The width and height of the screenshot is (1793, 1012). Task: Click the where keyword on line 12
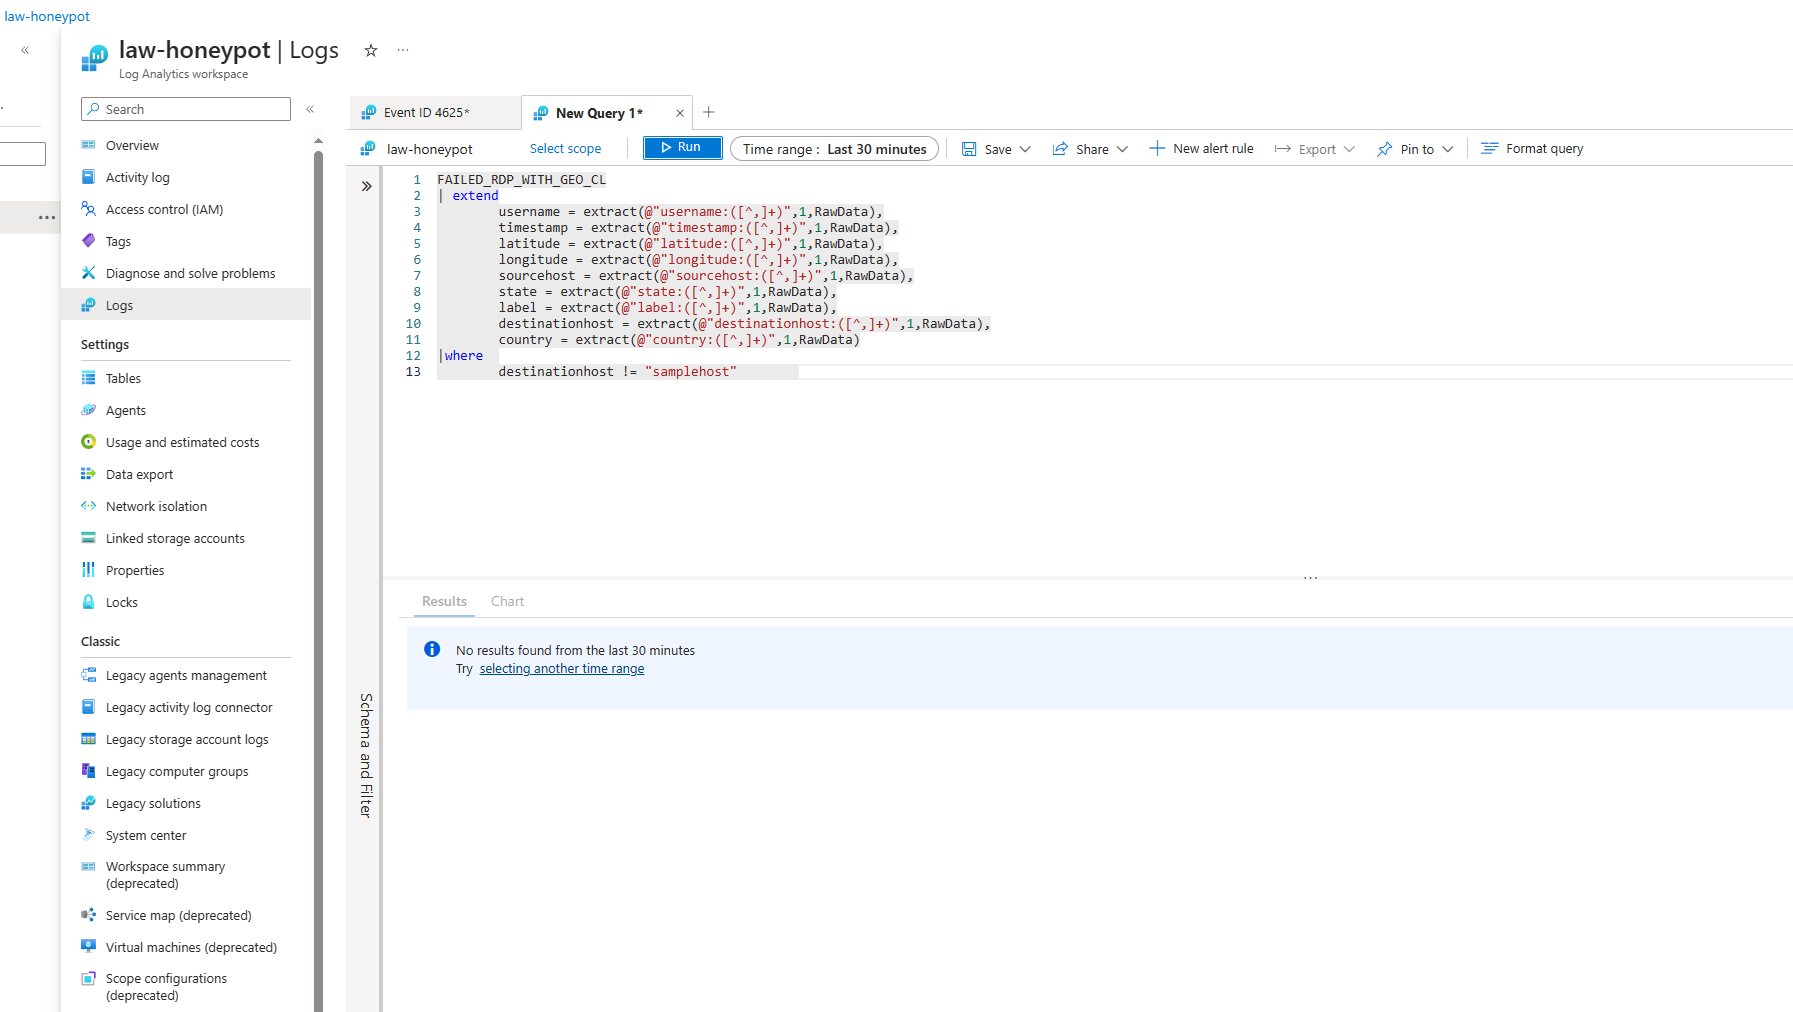(x=463, y=355)
